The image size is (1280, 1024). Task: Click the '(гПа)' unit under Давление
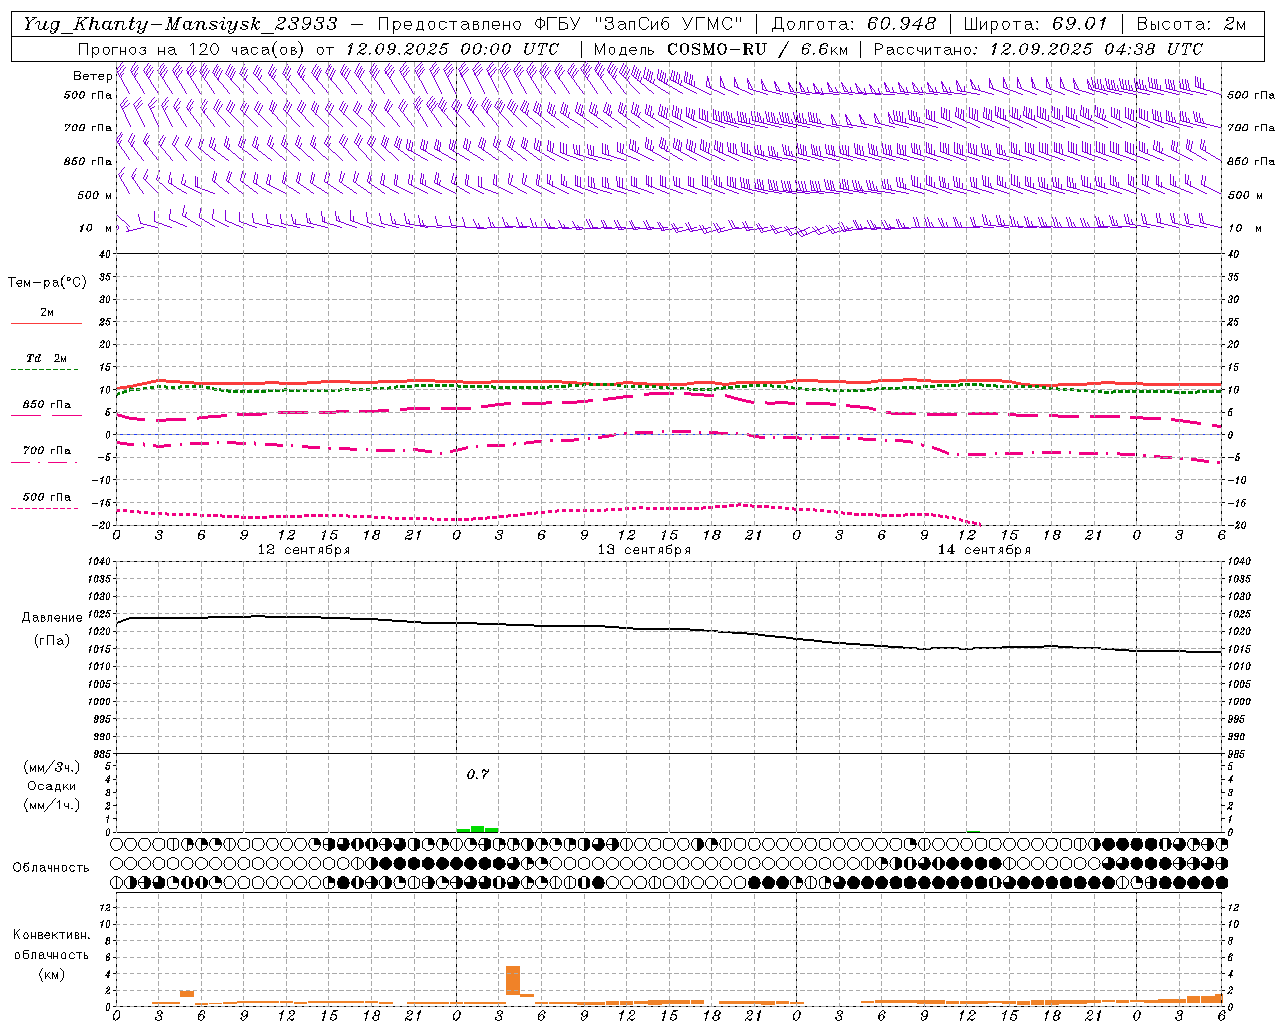click(52, 641)
